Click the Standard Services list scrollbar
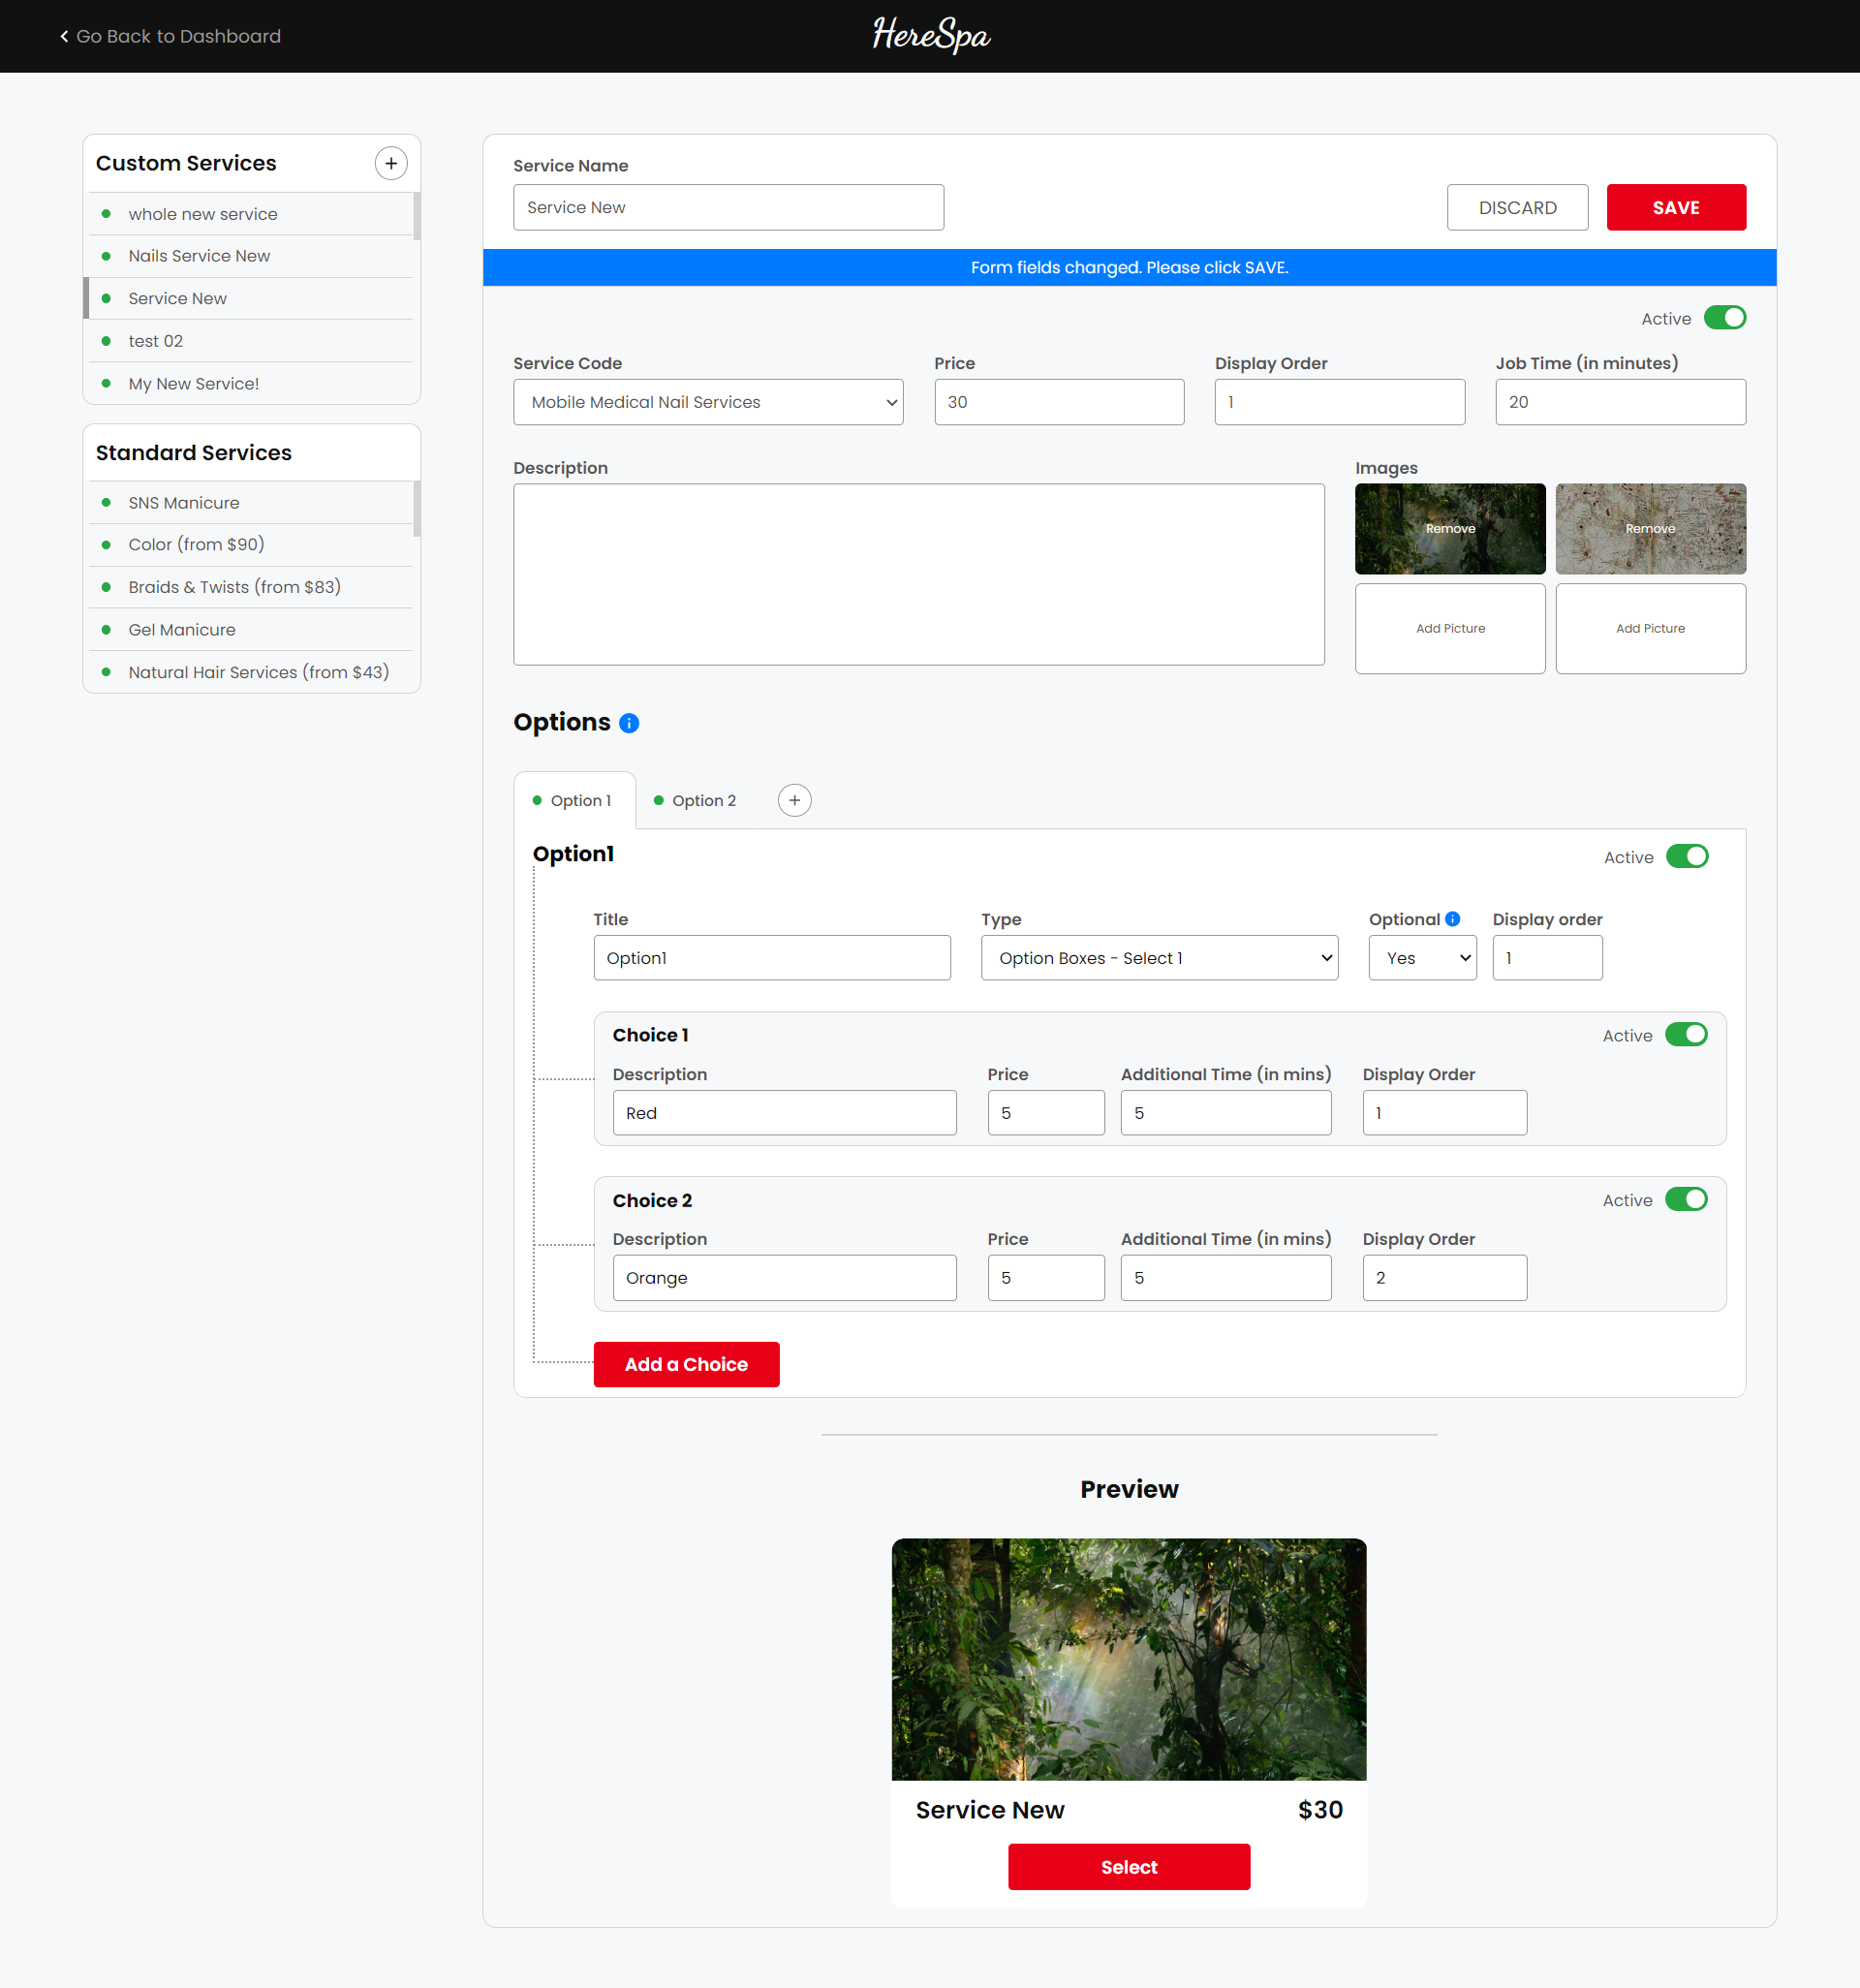The height and width of the screenshot is (1988, 1860). pyautogui.click(x=417, y=509)
